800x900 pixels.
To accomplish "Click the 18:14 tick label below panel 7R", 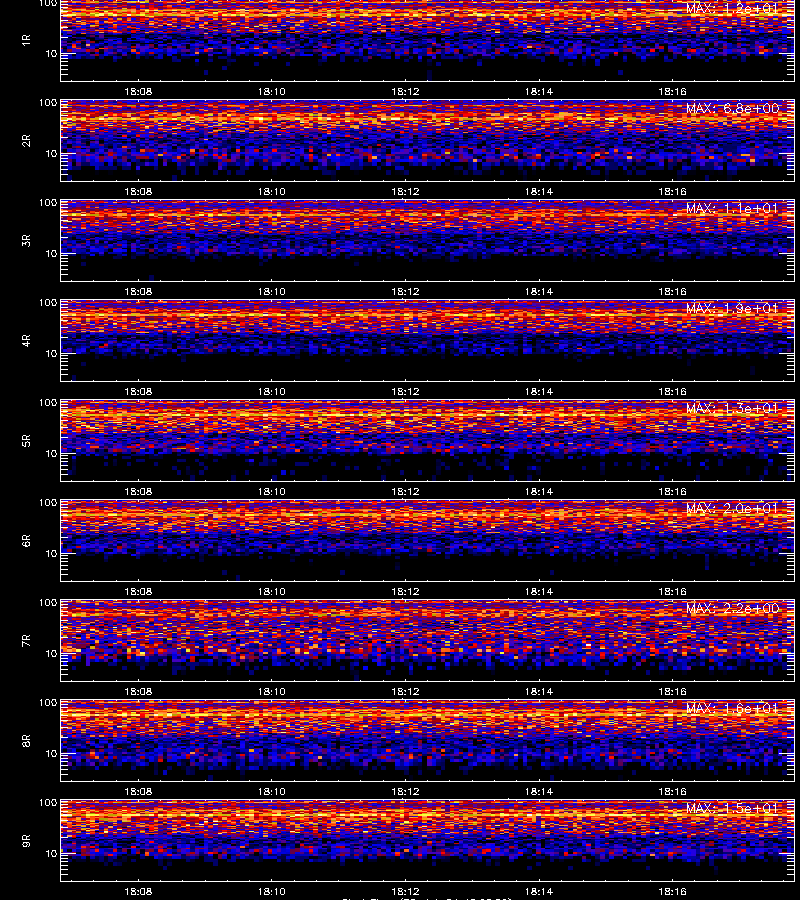I will click(x=539, y=692).
